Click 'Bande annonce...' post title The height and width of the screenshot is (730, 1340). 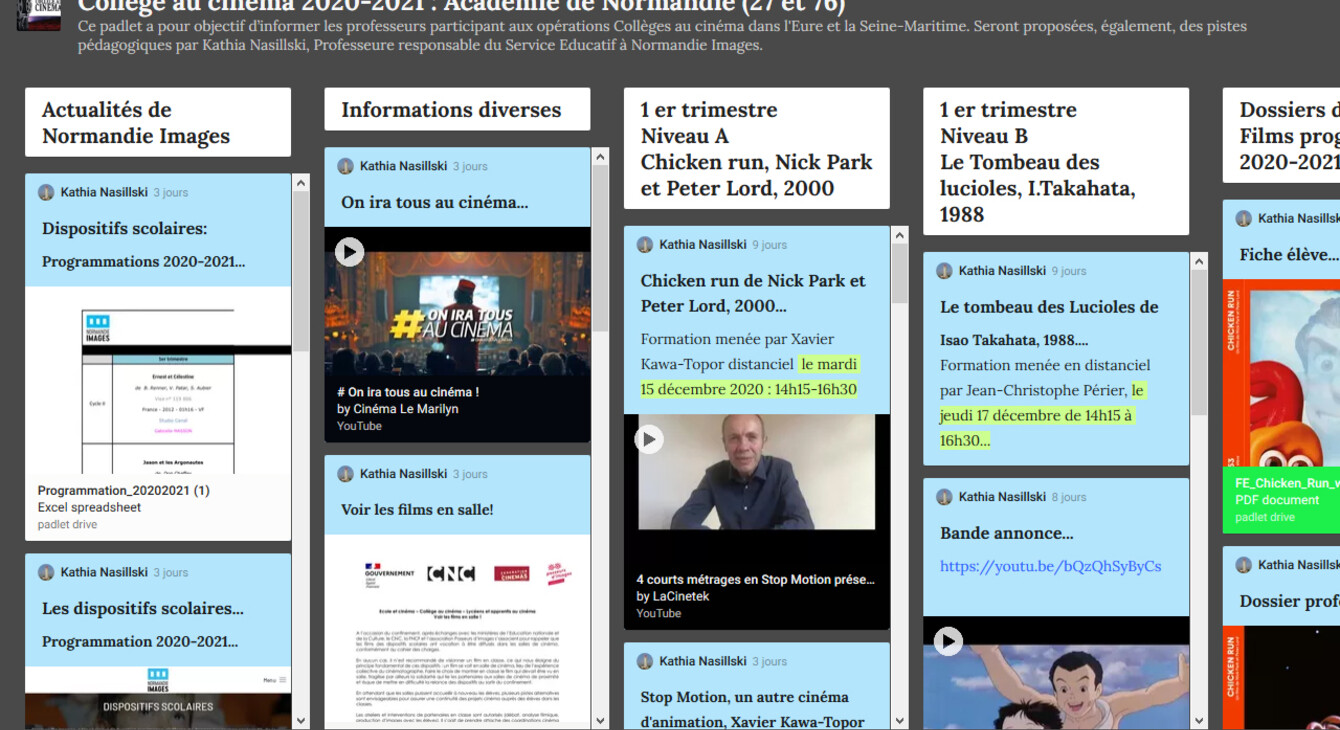click(x=1007, y=533)
